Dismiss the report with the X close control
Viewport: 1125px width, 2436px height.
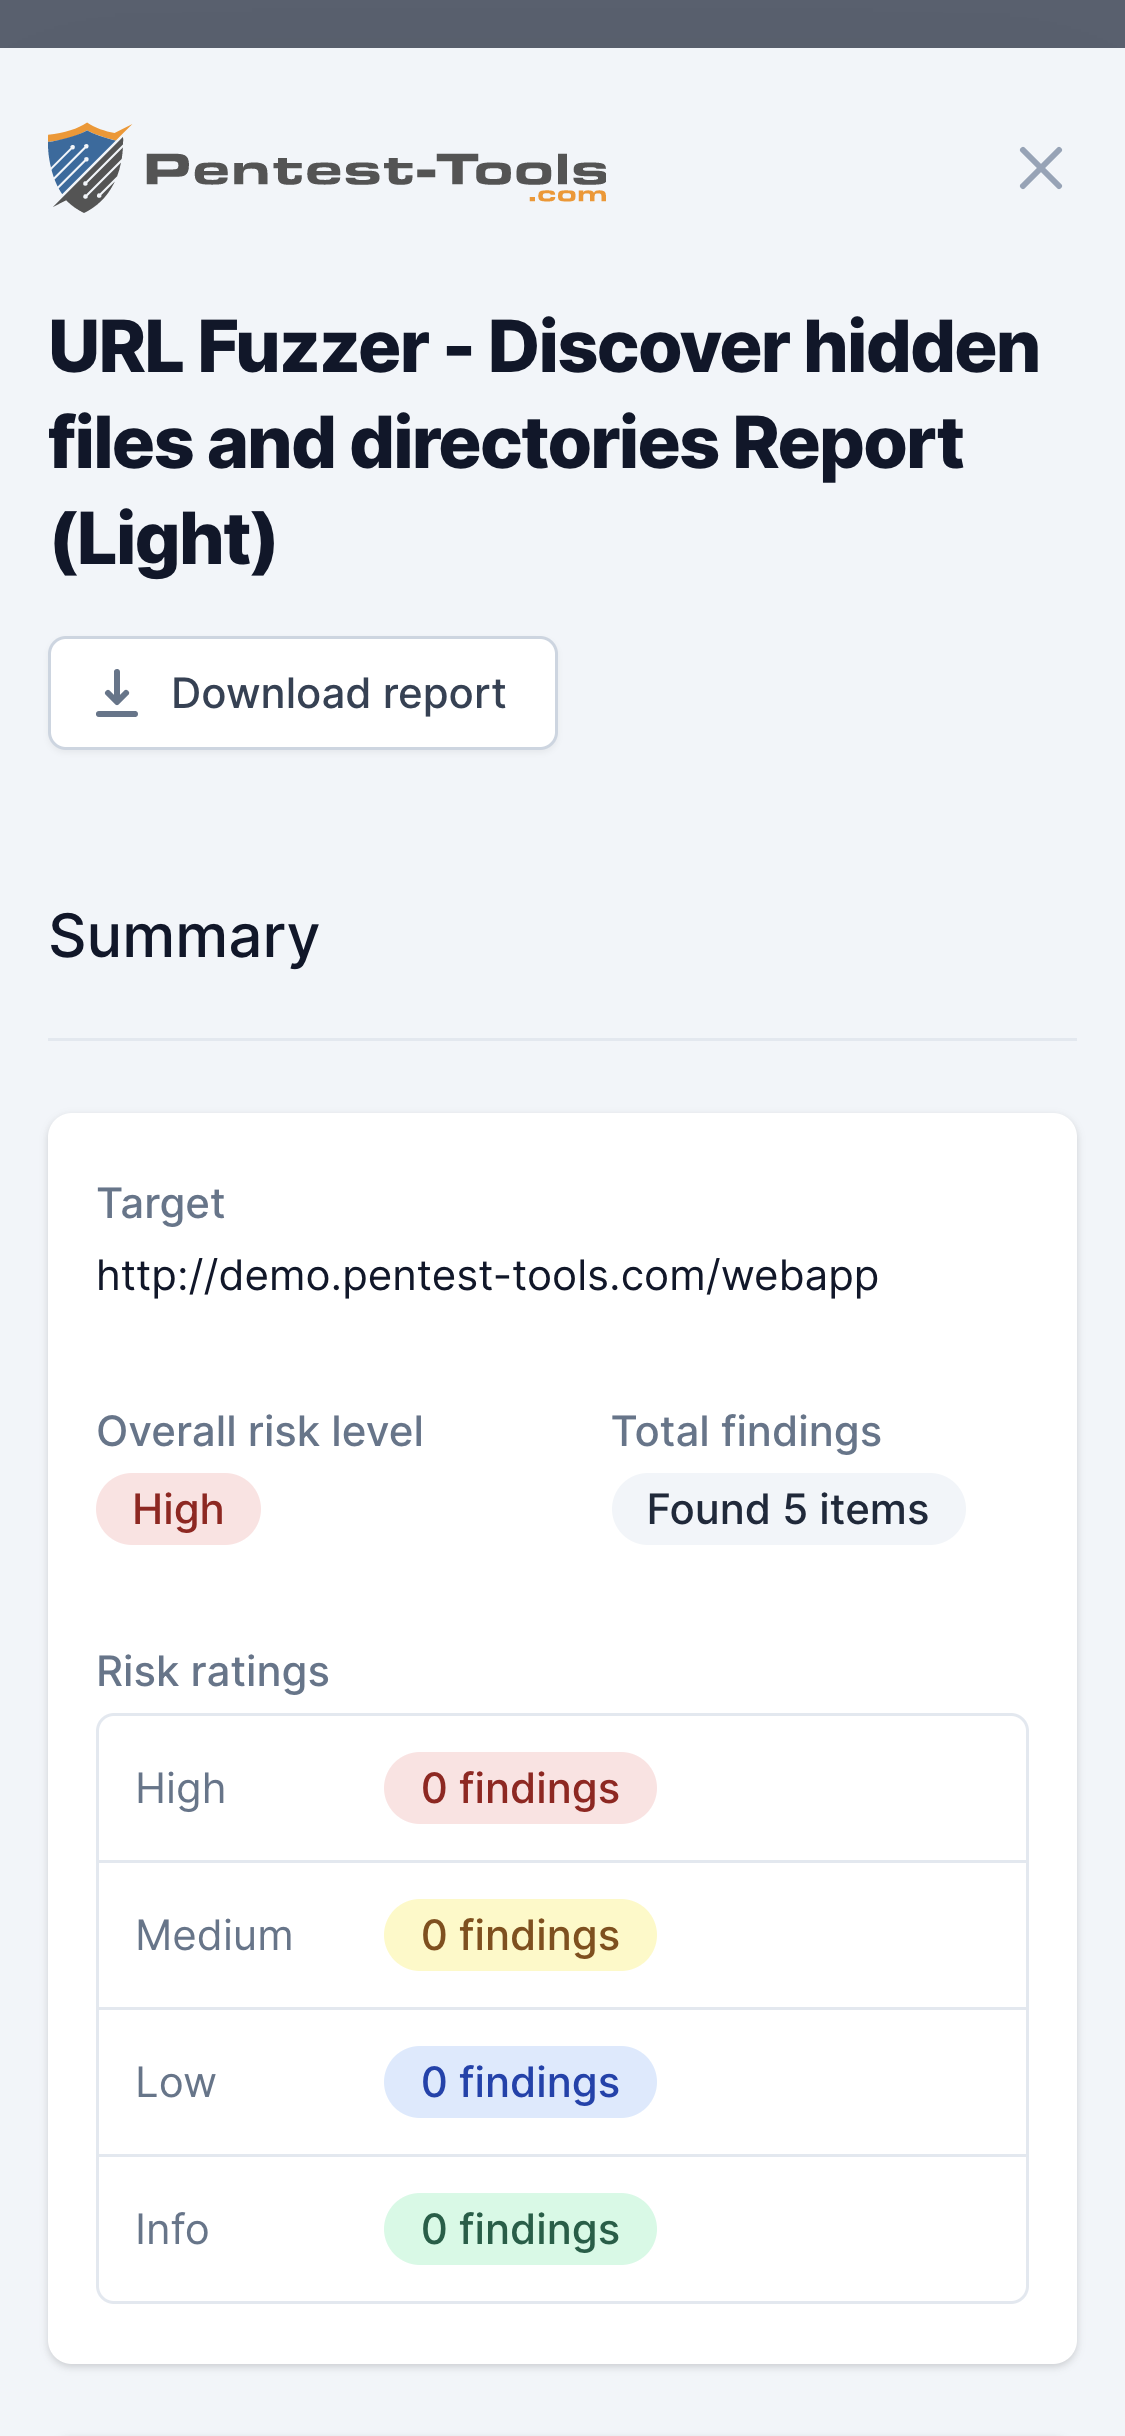(1041, 168)
